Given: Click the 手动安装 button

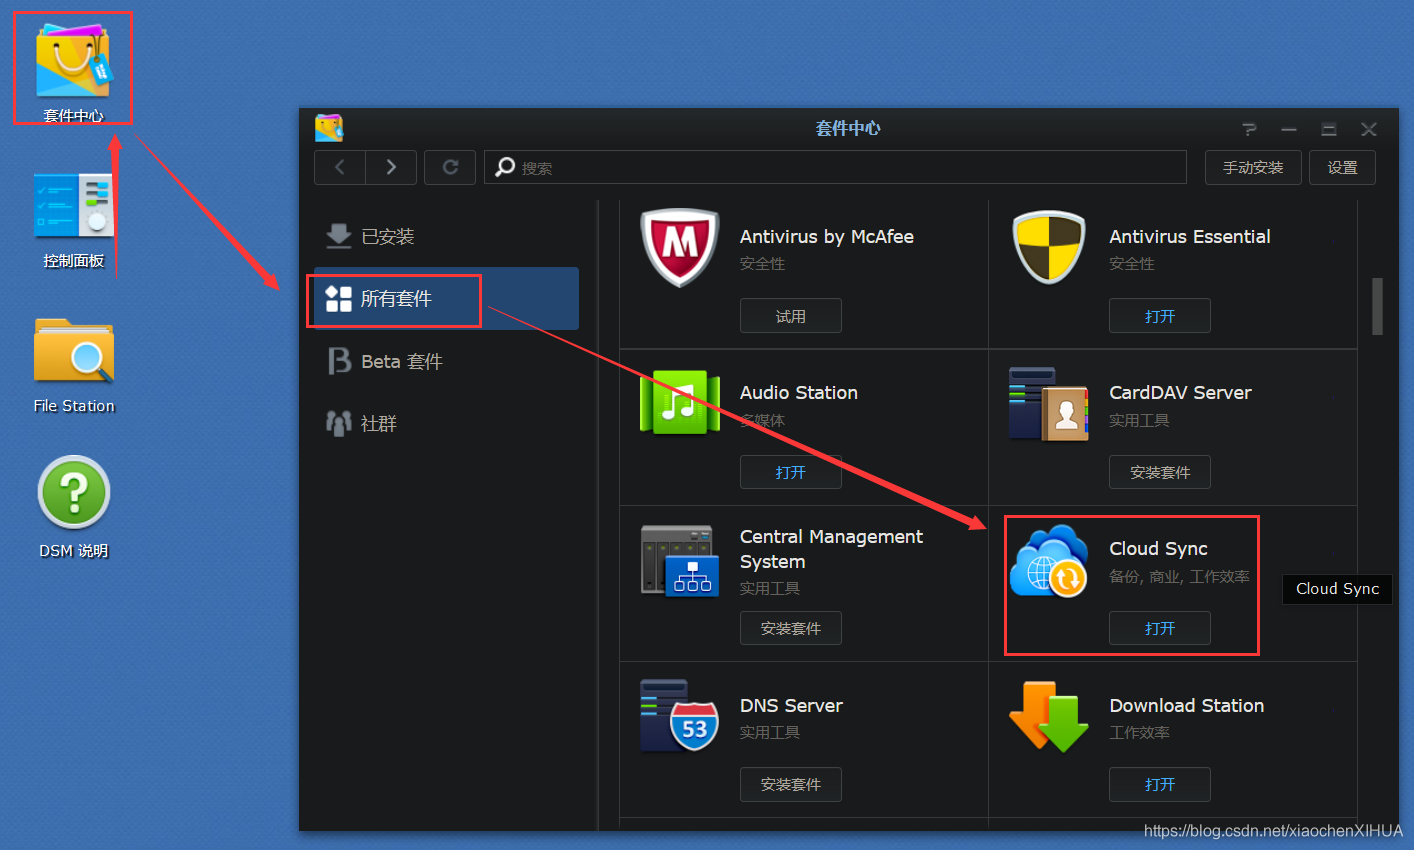Looking at the screenshot, I should pos(1253,167).
